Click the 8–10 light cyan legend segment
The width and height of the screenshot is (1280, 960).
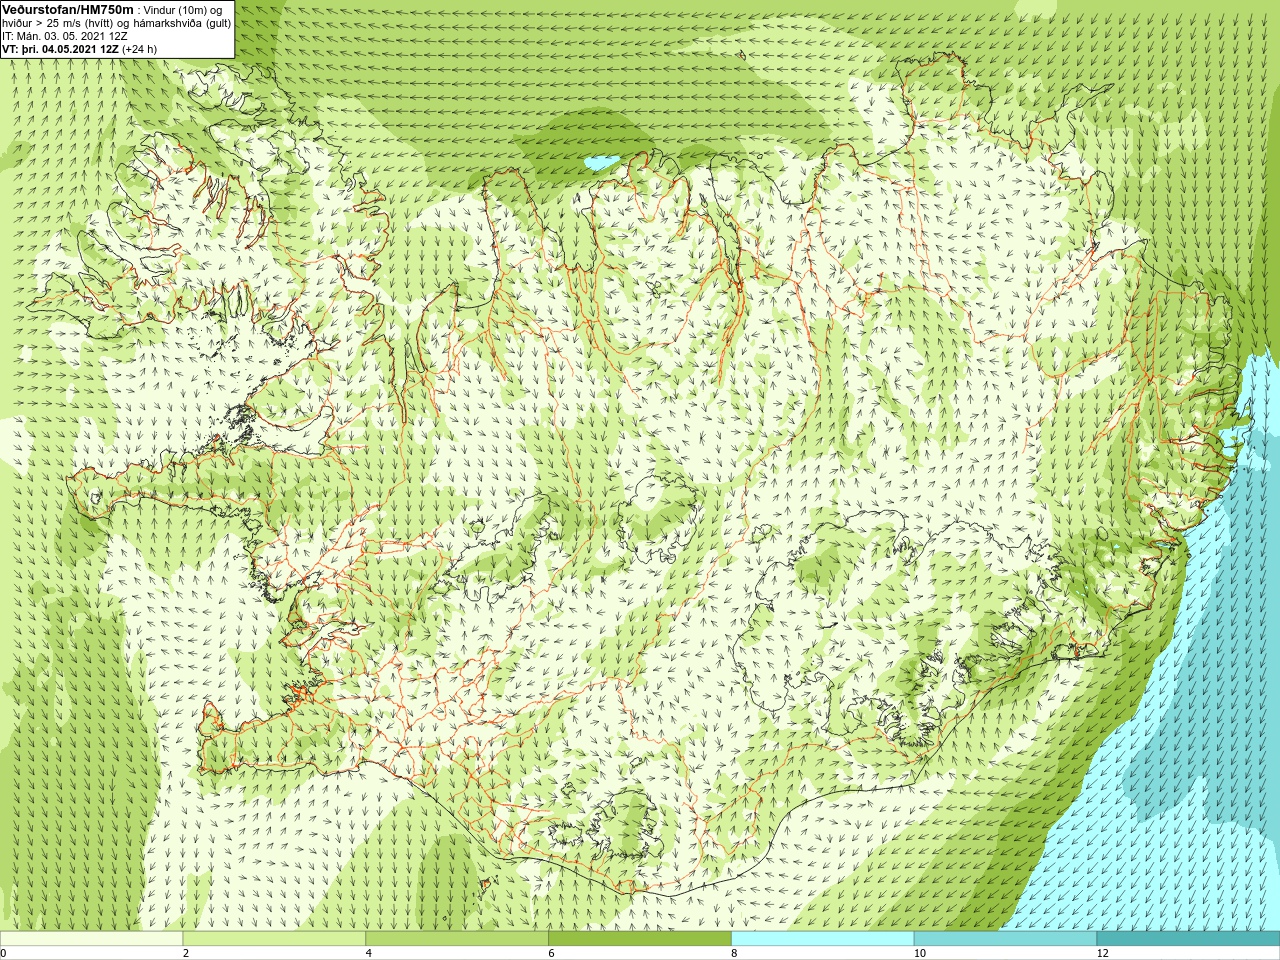click(823, 939)
